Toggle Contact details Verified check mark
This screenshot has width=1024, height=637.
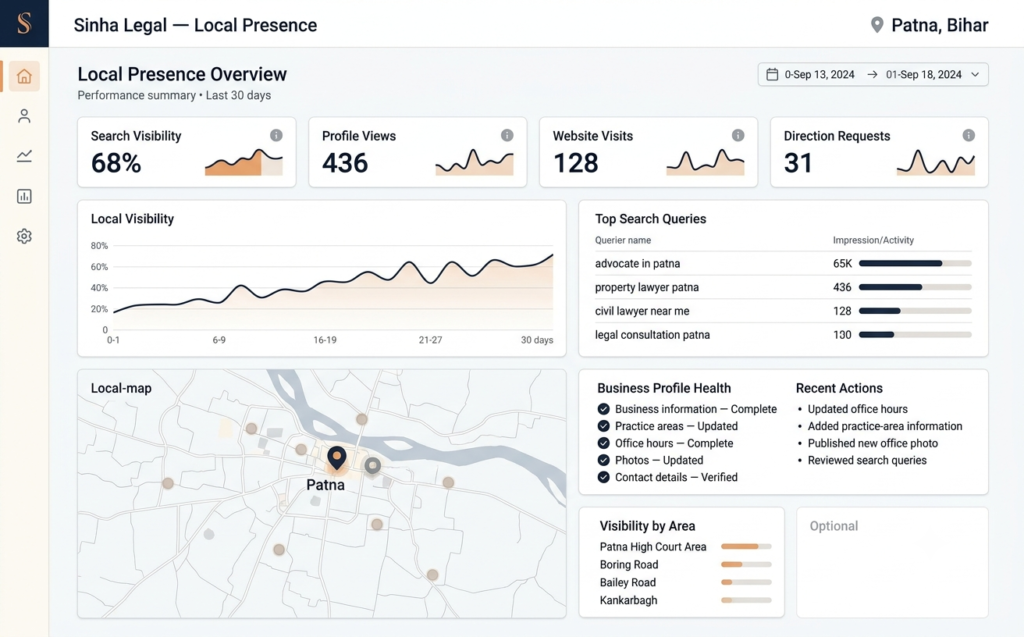click(603, 477)
